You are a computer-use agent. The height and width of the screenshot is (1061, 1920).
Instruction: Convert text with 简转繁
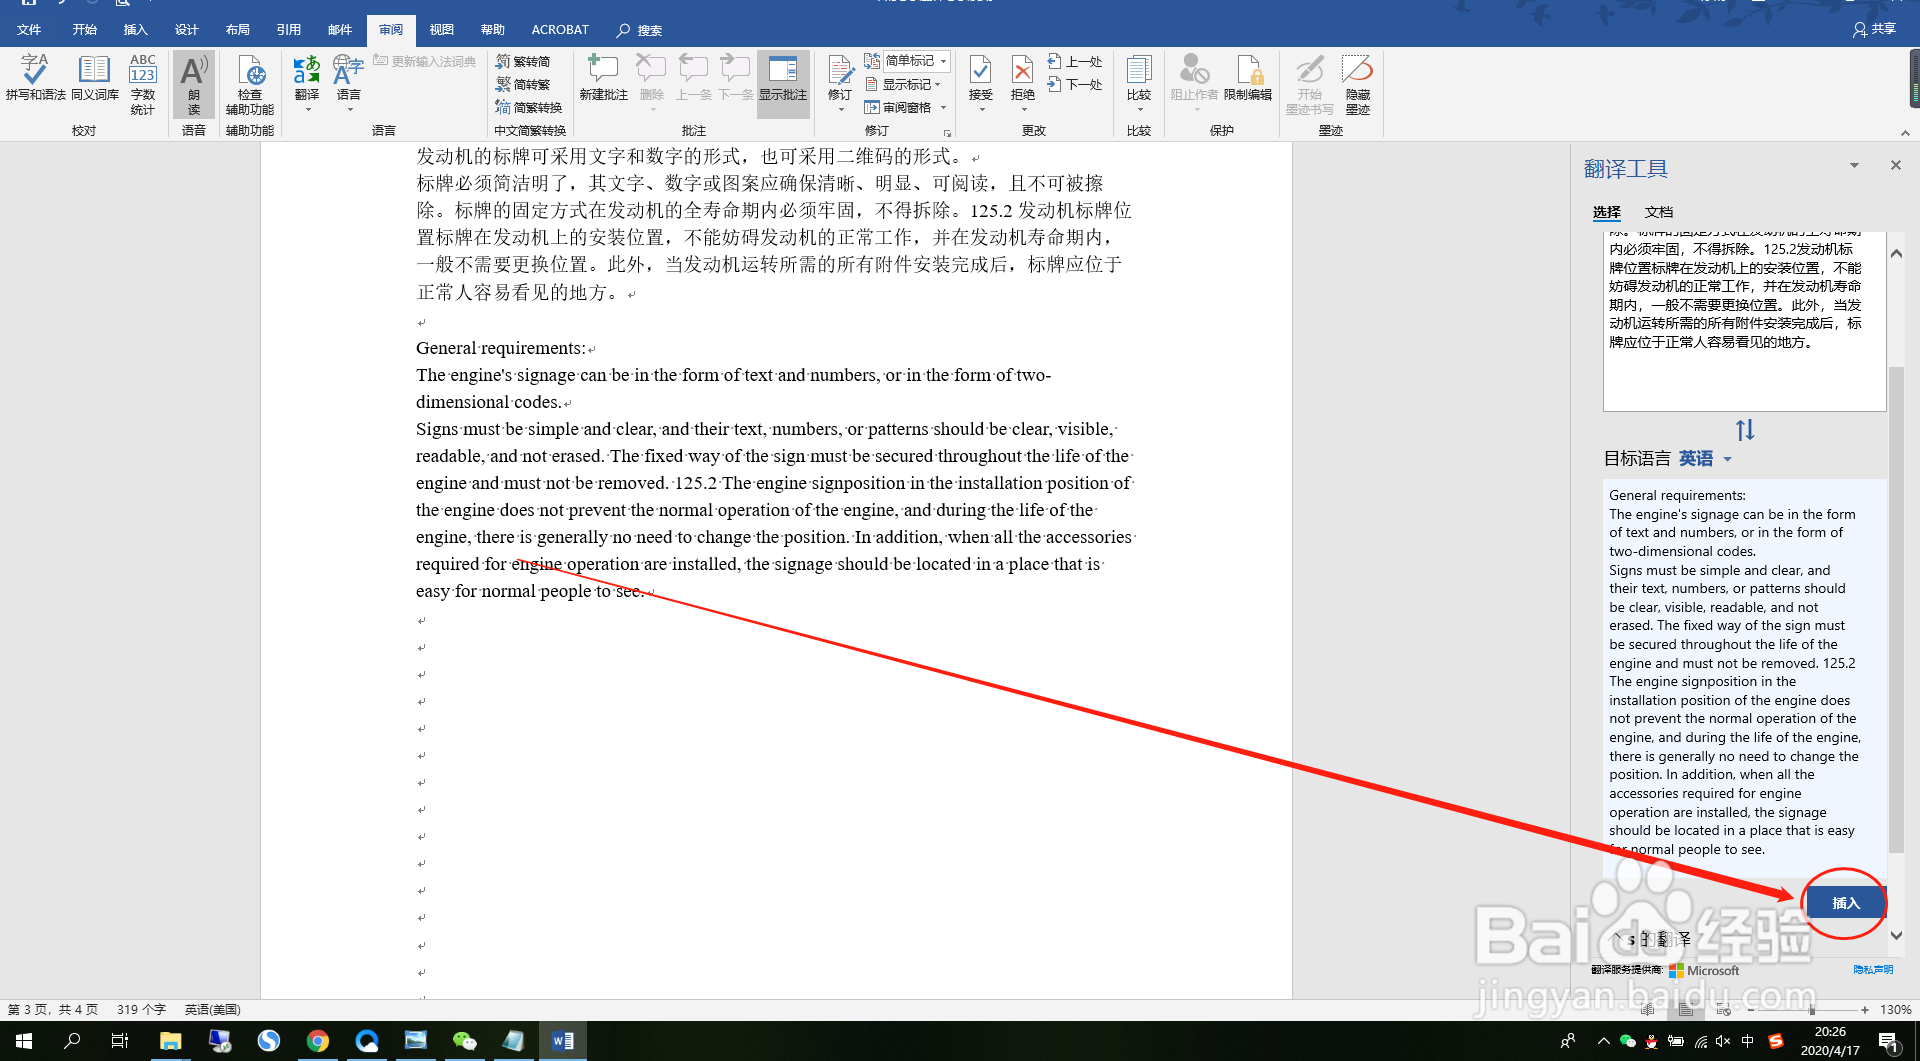[x=523, y=85]
